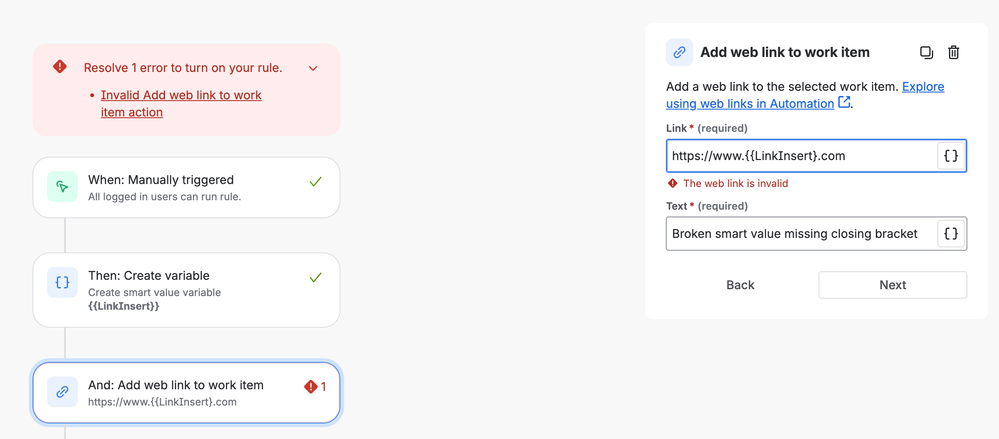Click the Next button
999x439 pixels.
pos(892,285)
